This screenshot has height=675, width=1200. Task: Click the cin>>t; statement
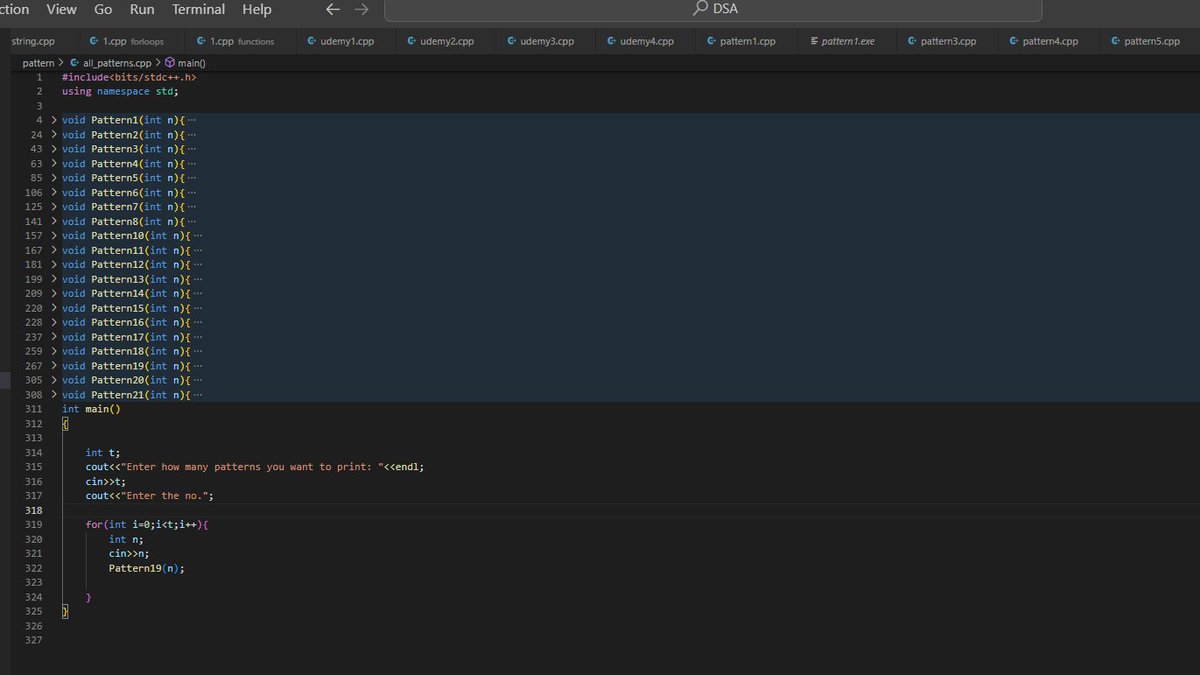pos(105,481)
